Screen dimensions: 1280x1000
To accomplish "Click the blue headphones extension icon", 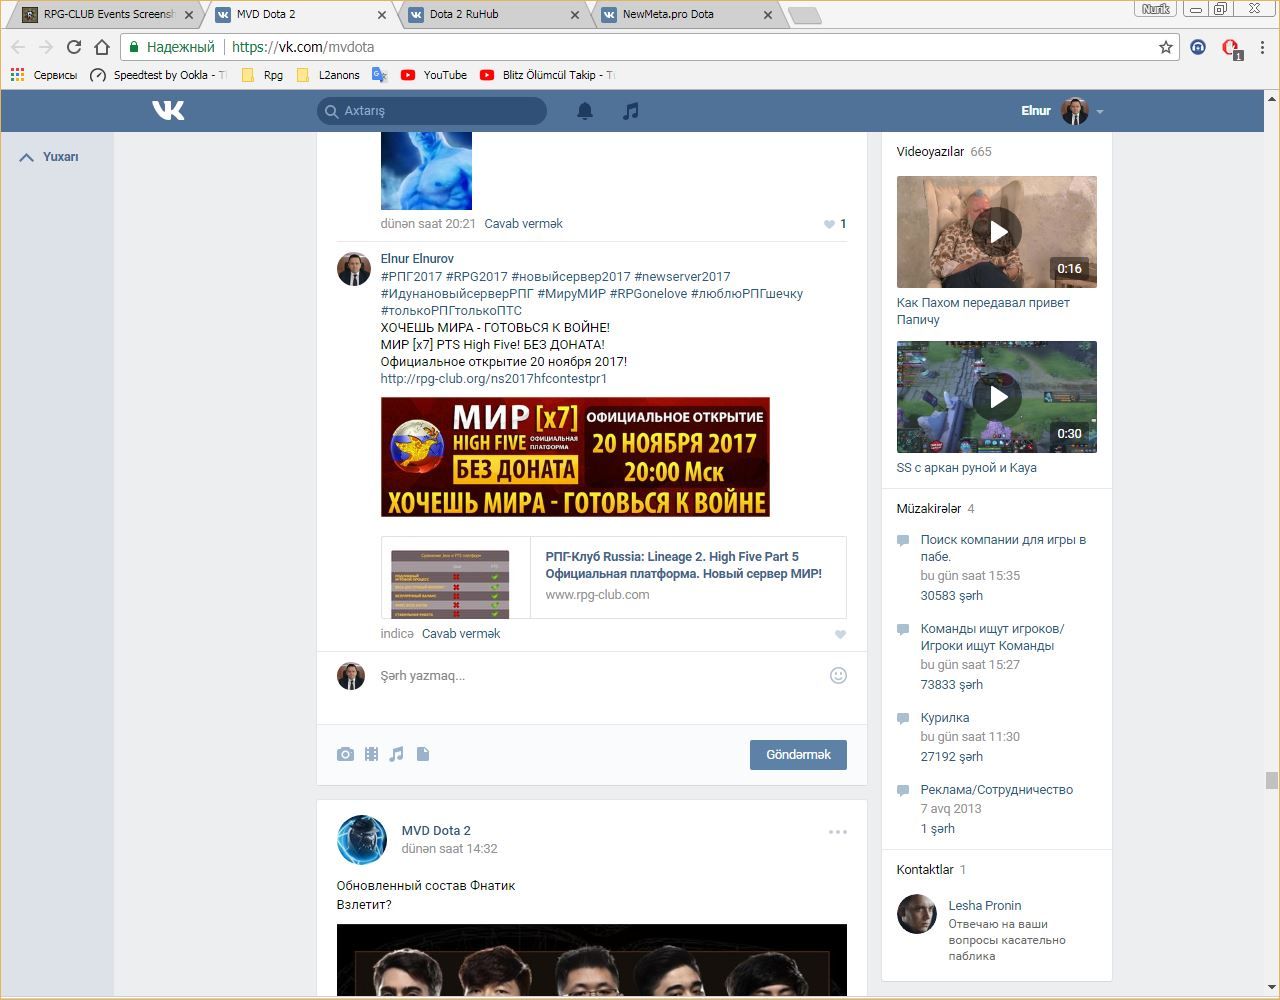I will (x=1198, y=47).
